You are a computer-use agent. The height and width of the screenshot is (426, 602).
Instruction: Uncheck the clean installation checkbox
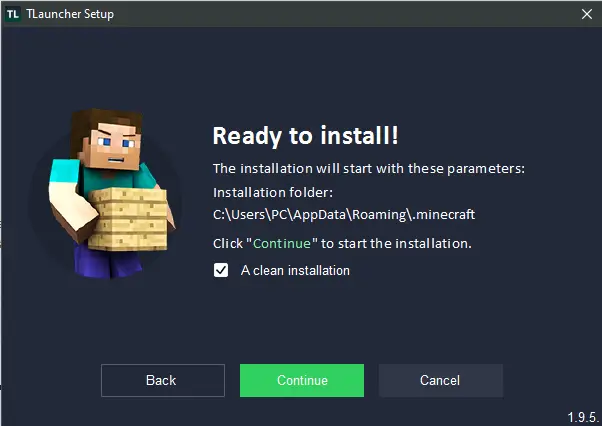pos(221,270)
